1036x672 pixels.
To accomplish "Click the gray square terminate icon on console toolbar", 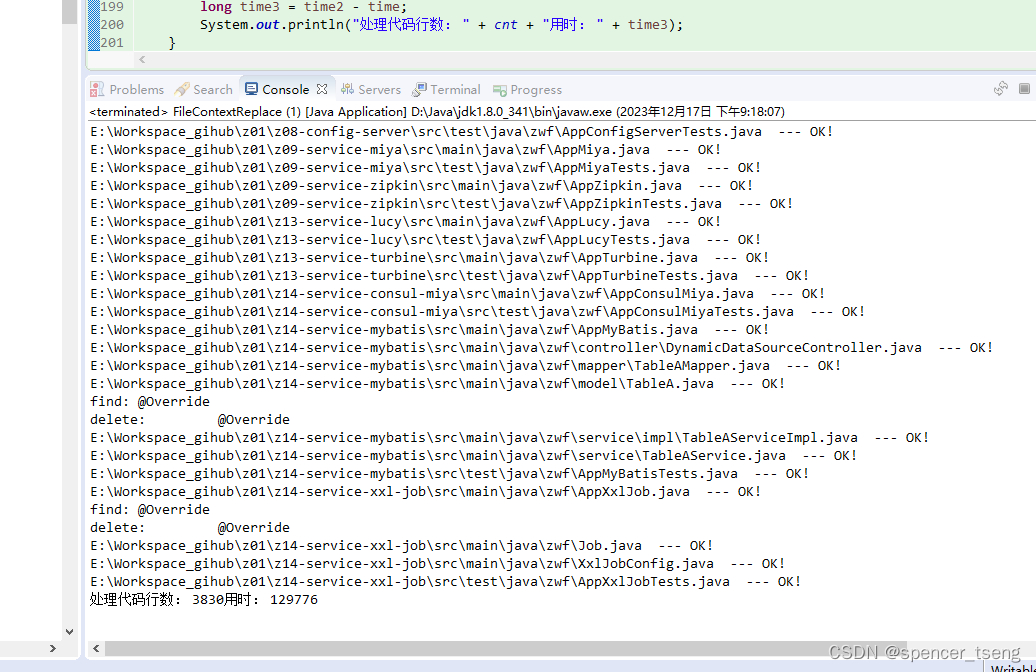I will point(1024,89).
